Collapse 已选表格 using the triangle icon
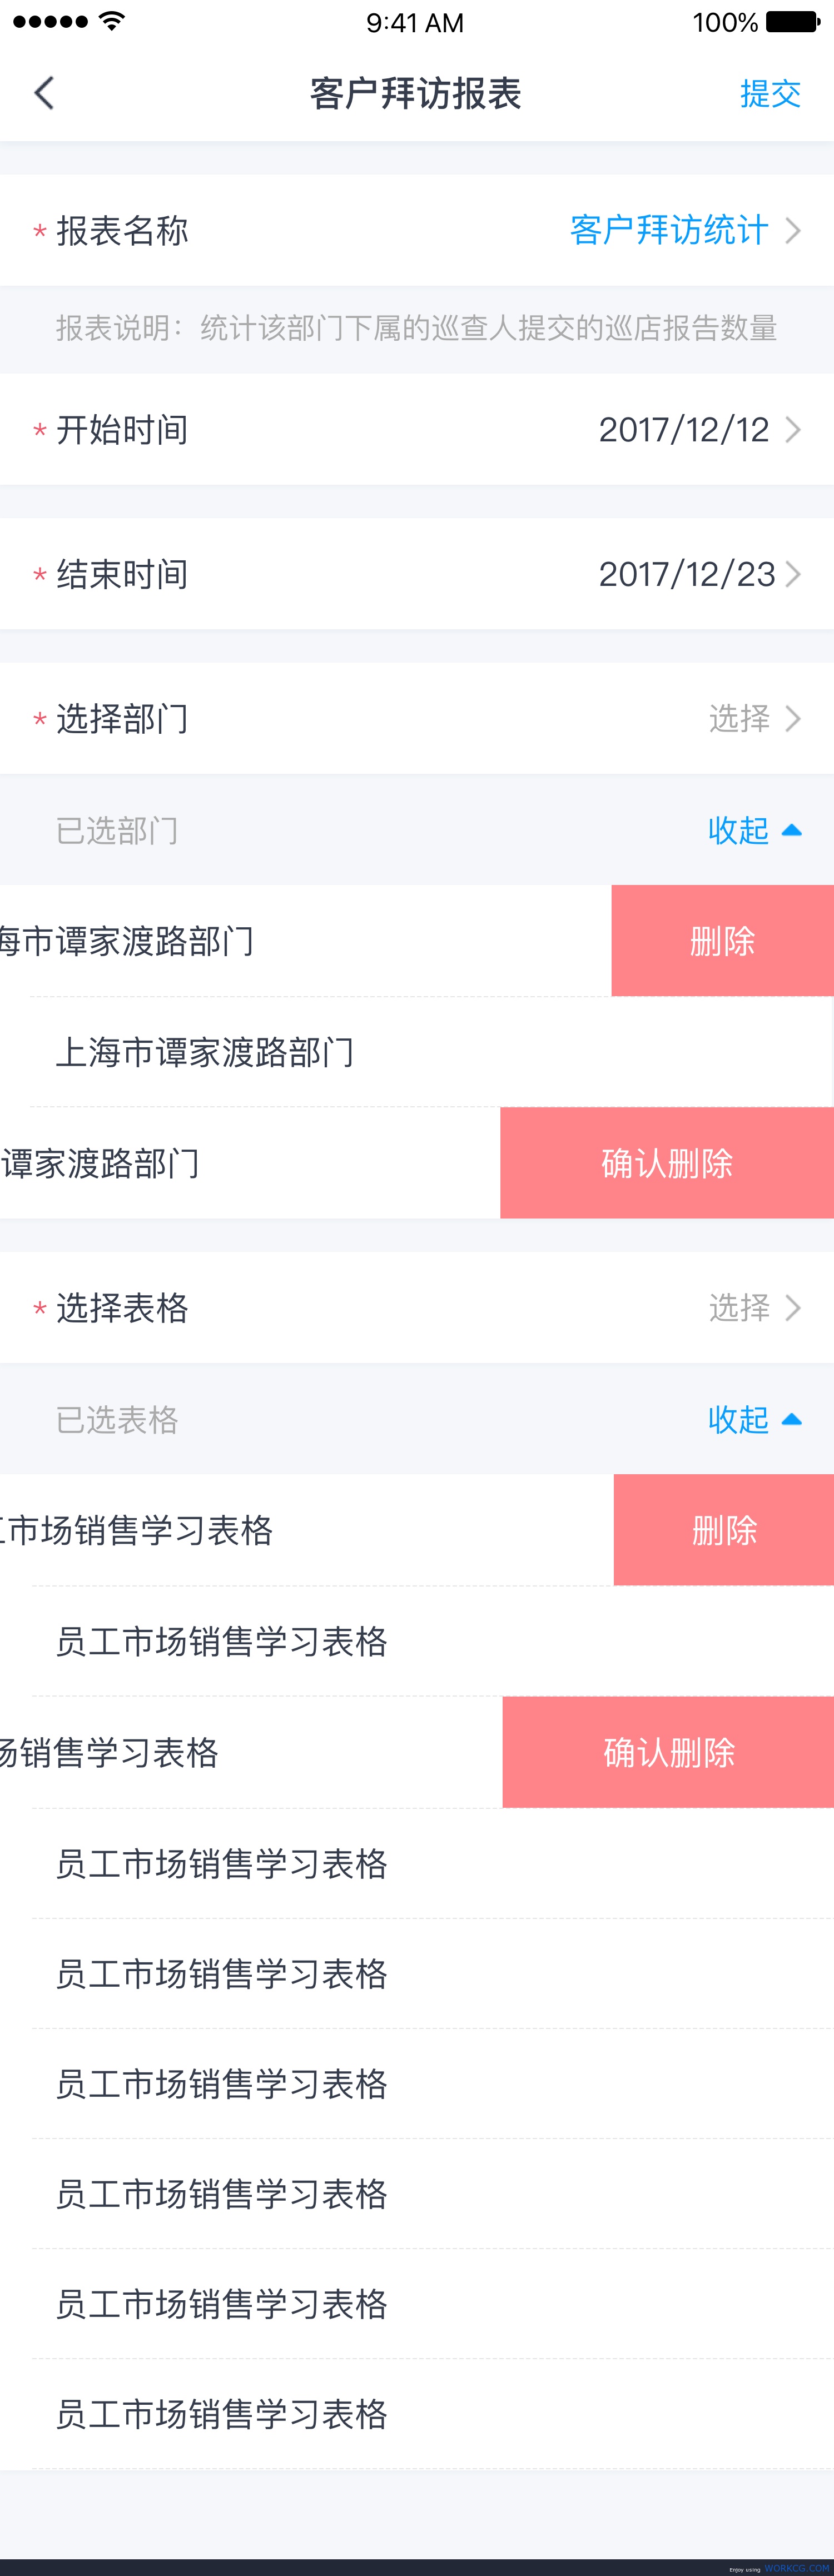This screenshot has width=834, height=2576. 791,1419
